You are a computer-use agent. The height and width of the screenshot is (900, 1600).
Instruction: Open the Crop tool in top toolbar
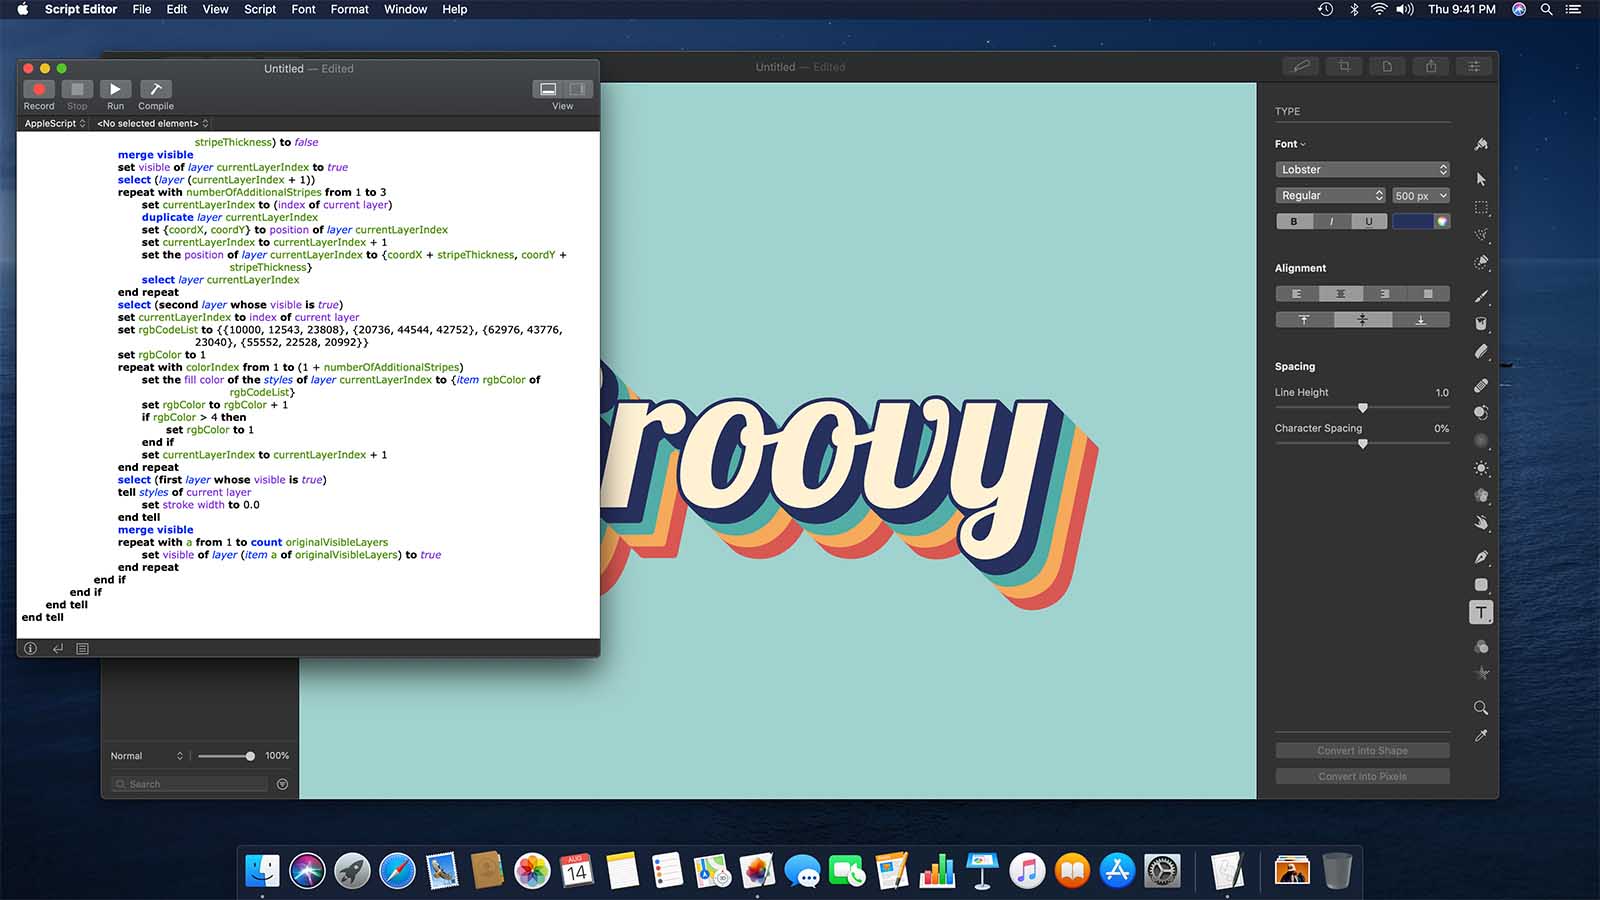1344,67
